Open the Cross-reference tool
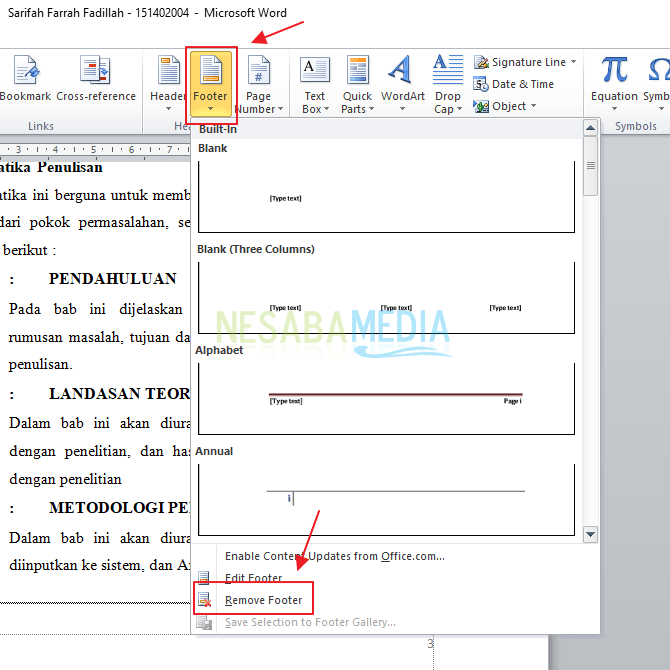 click(96, 79)
